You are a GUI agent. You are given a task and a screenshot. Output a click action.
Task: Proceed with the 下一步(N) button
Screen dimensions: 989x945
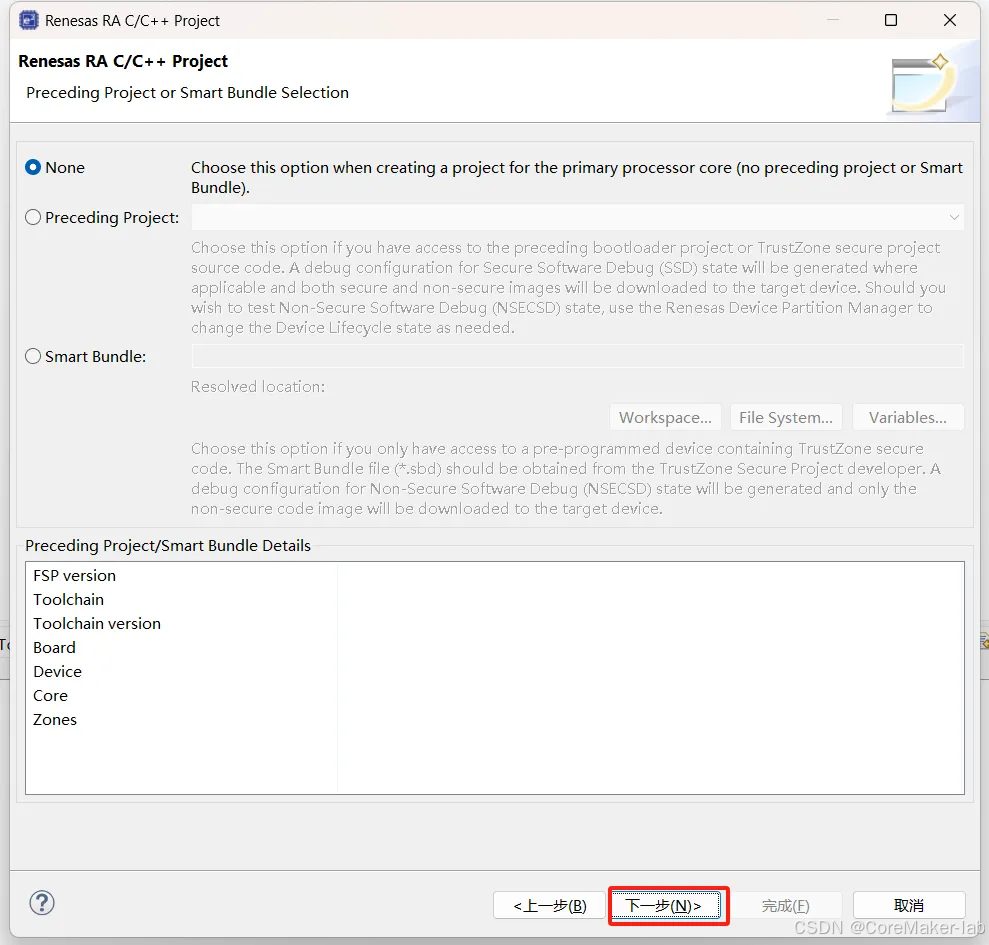click(x=664, y=906)
